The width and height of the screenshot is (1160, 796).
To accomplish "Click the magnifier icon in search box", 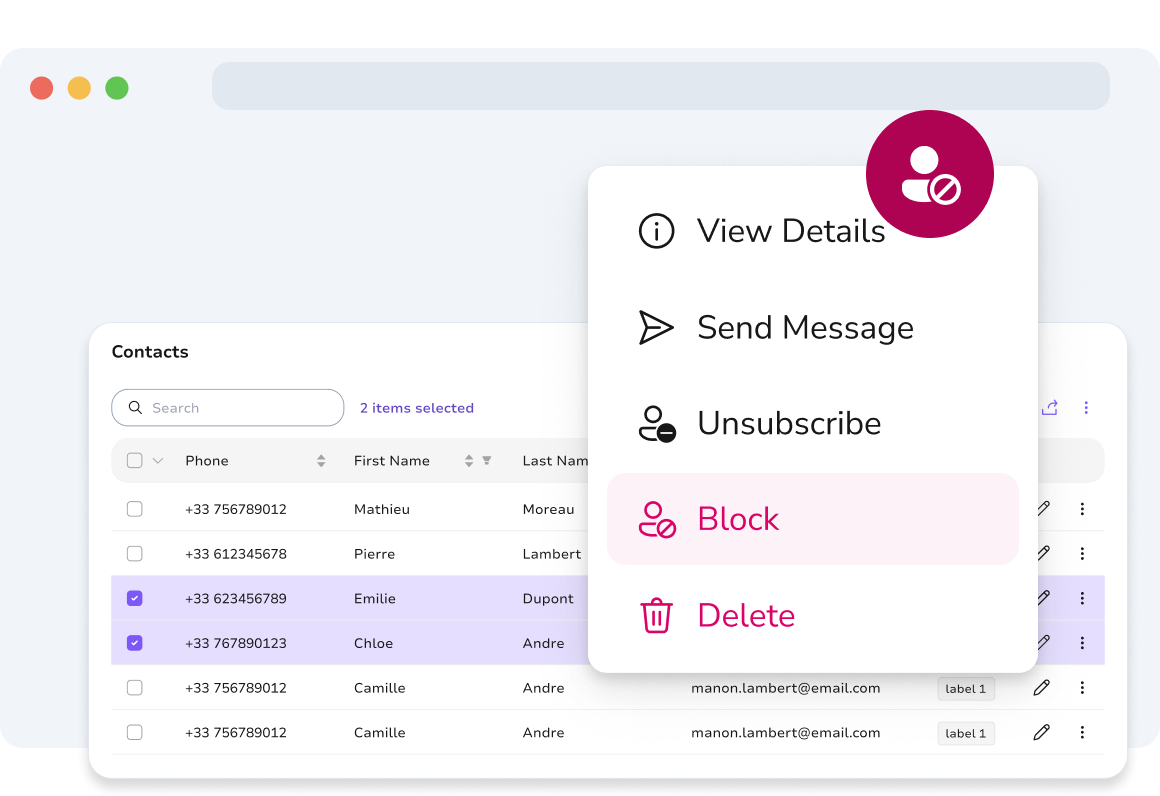I will tap(135, 408).
